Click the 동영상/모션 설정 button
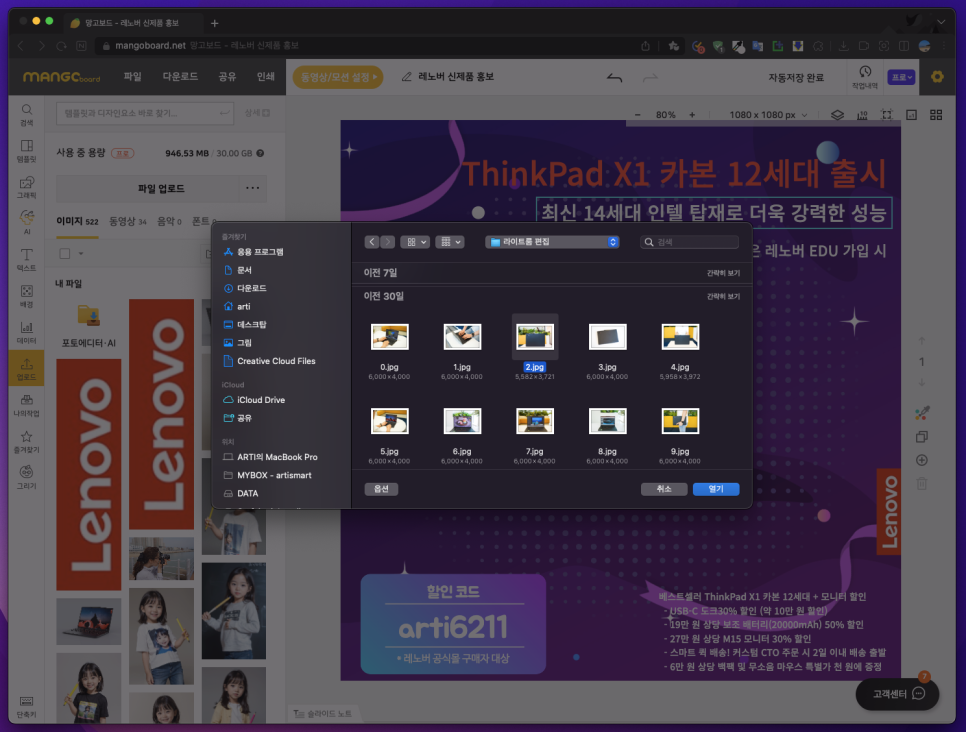This screenshot has width=966, height=732. [x=338, y=77]
